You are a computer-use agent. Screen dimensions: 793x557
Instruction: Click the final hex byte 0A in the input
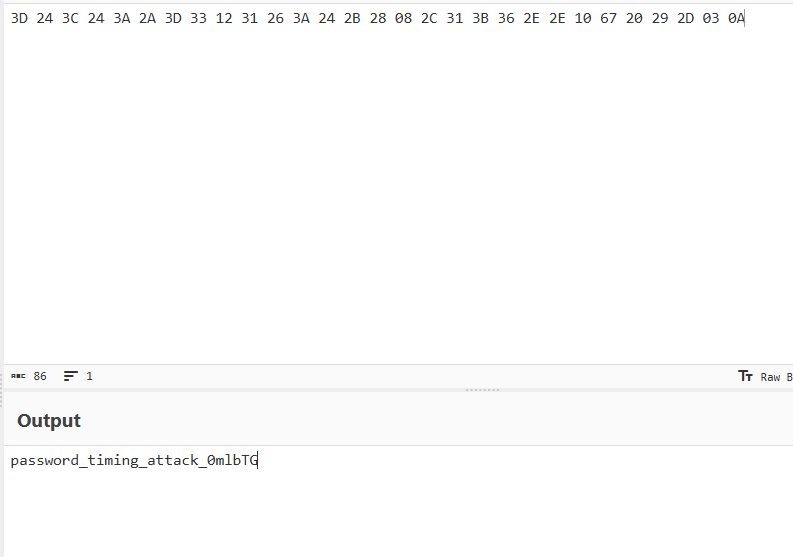pyautogui.click(x=736, y=18)
